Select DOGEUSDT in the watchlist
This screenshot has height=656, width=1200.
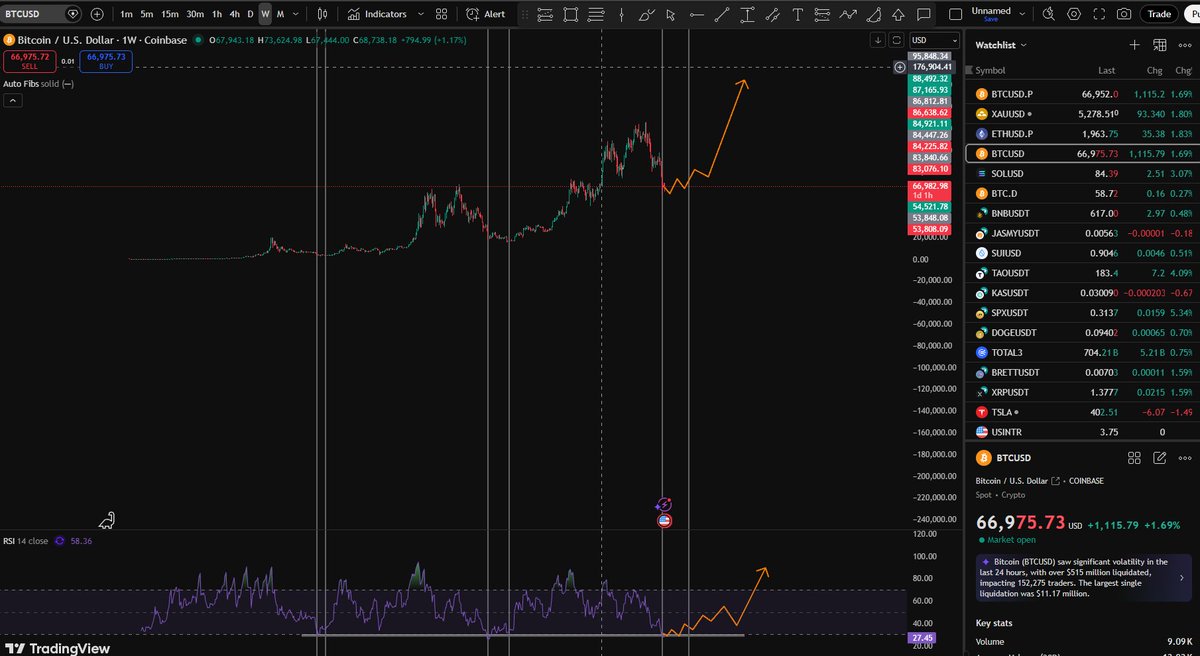[x=1080, y=332]
